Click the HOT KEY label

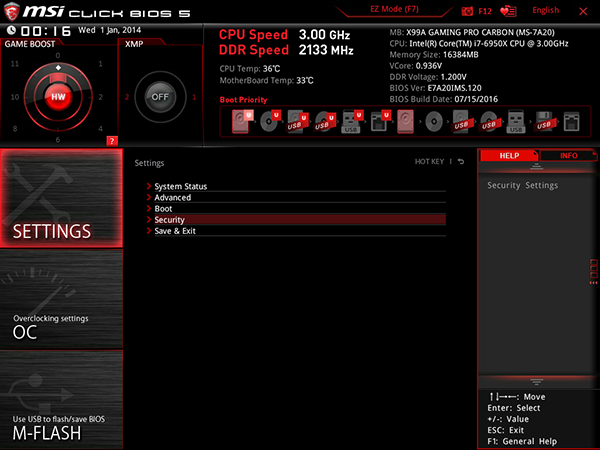pyautogui.click(x=429, y=161)
